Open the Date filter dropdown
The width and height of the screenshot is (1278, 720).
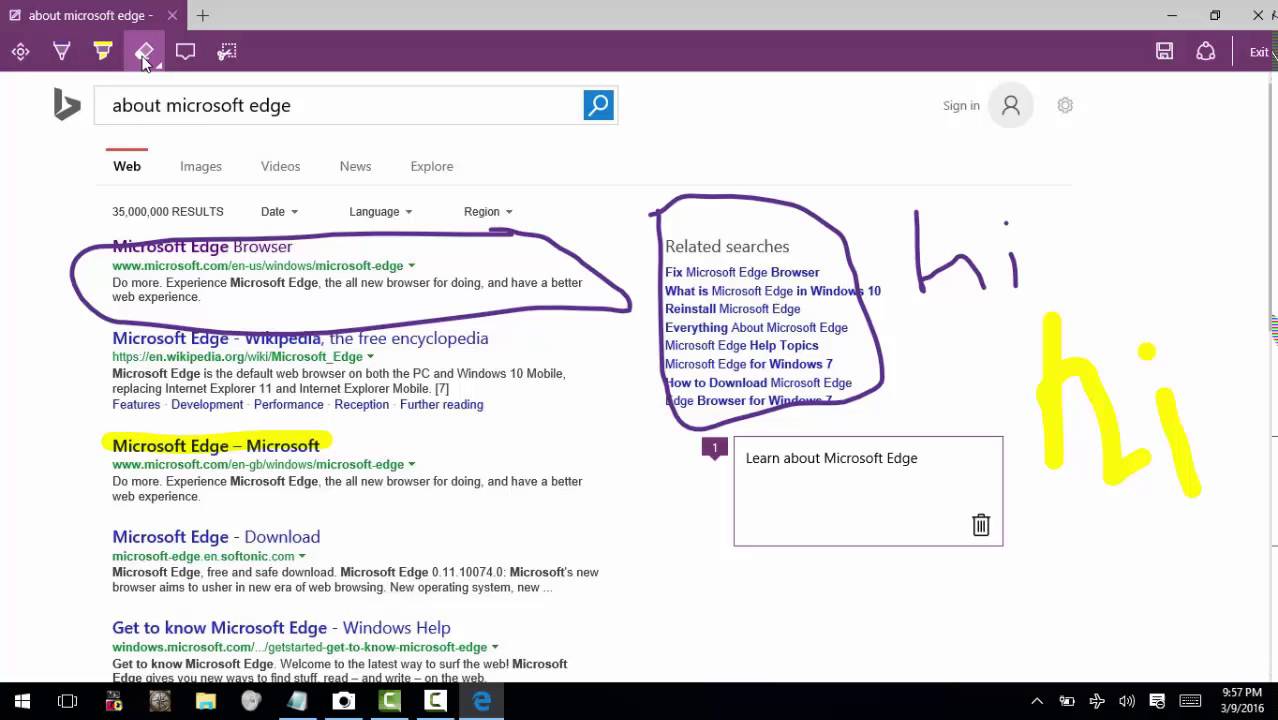tap(279, 211)
